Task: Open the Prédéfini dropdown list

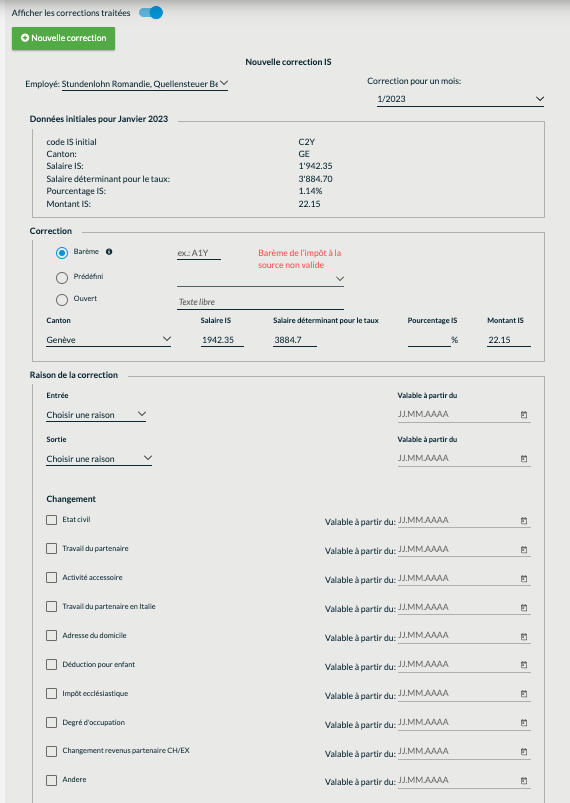Action: (260, 279)
